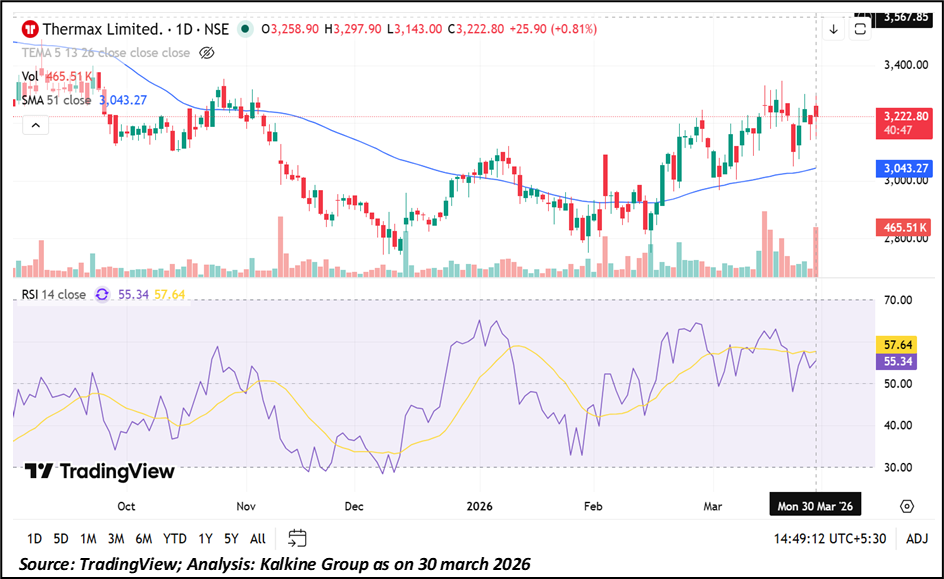Click the RSI 14 close indicator label
The image size is (944, 579).
click(x=55, y=295)
